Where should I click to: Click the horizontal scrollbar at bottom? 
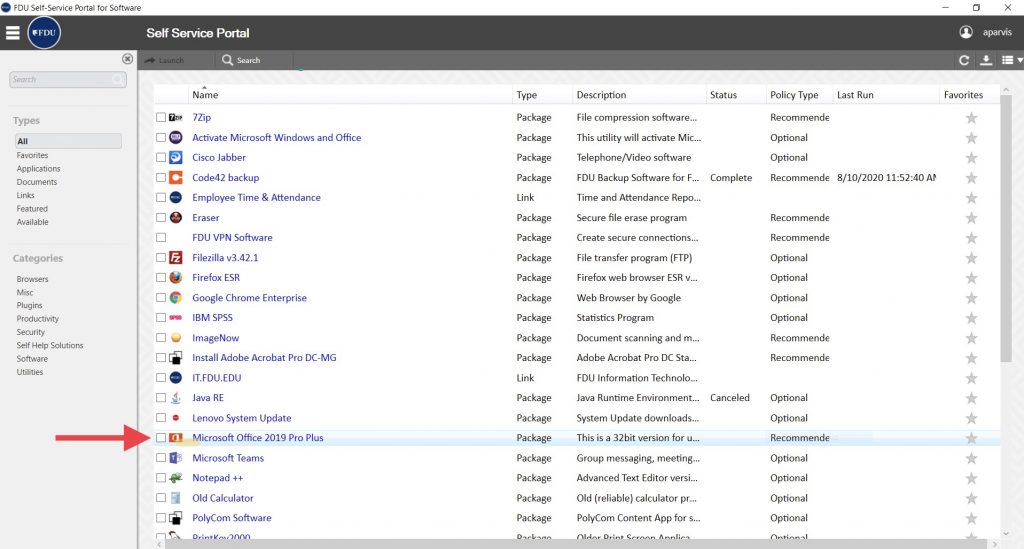click(578, 544)
